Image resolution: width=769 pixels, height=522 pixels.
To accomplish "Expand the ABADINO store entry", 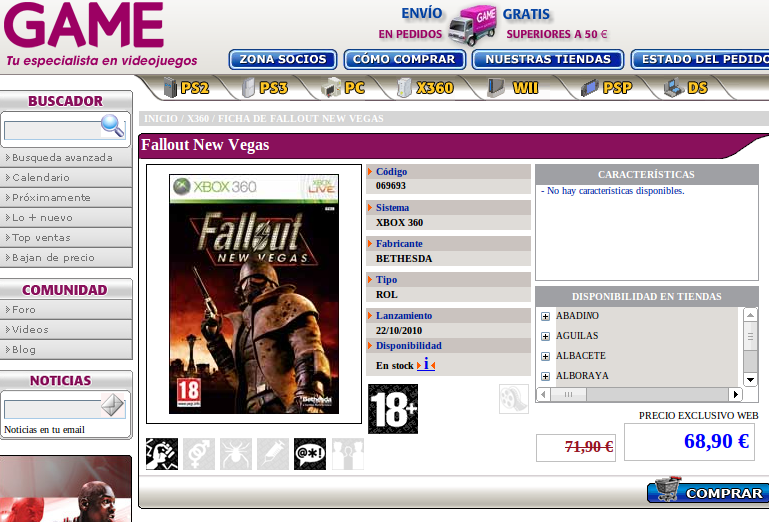I will pos(545,316).
